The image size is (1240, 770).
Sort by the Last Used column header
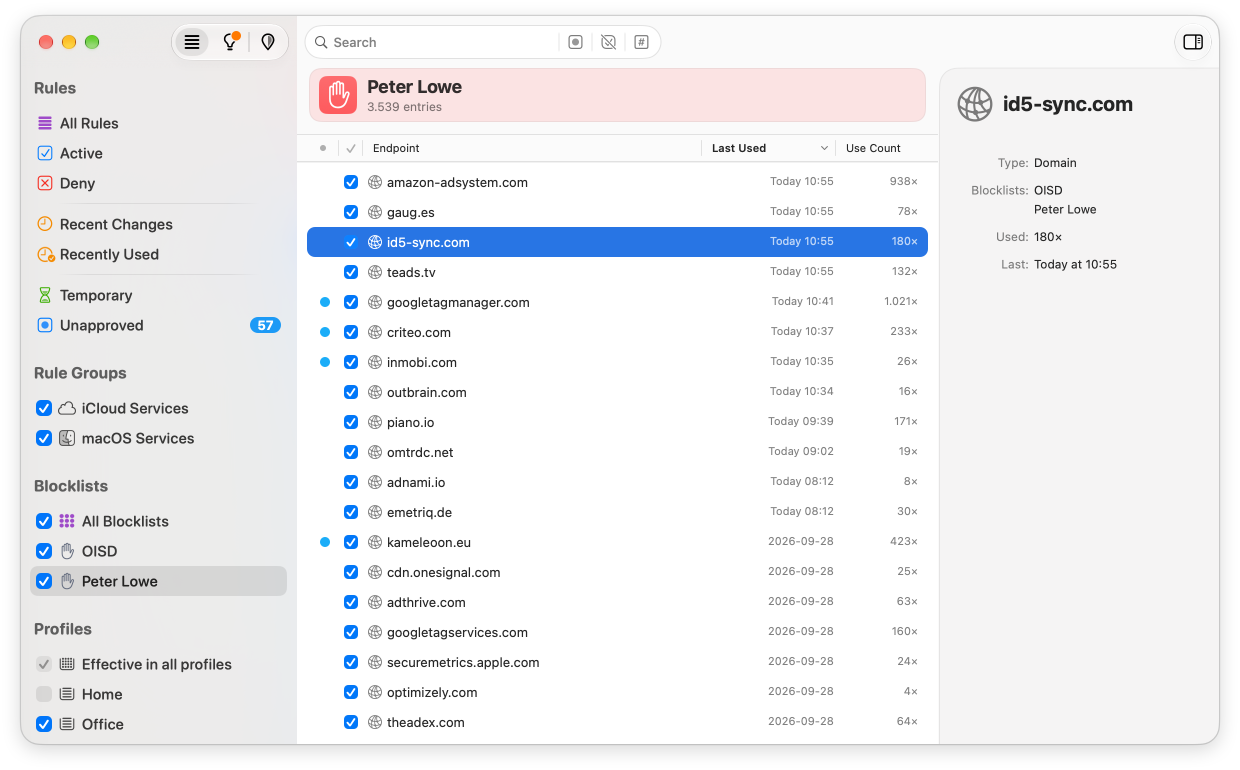739,148
